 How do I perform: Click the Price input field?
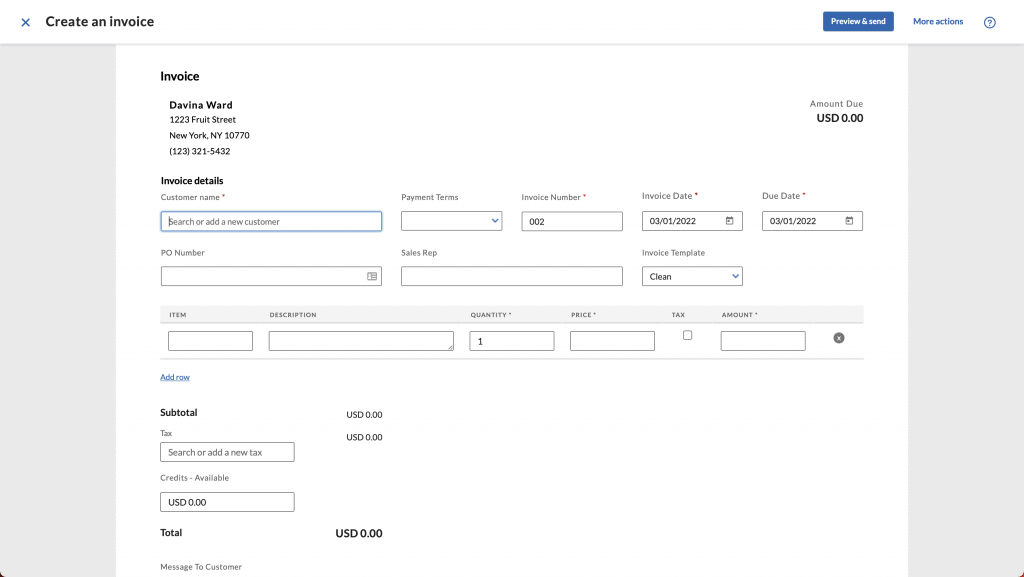612,341
